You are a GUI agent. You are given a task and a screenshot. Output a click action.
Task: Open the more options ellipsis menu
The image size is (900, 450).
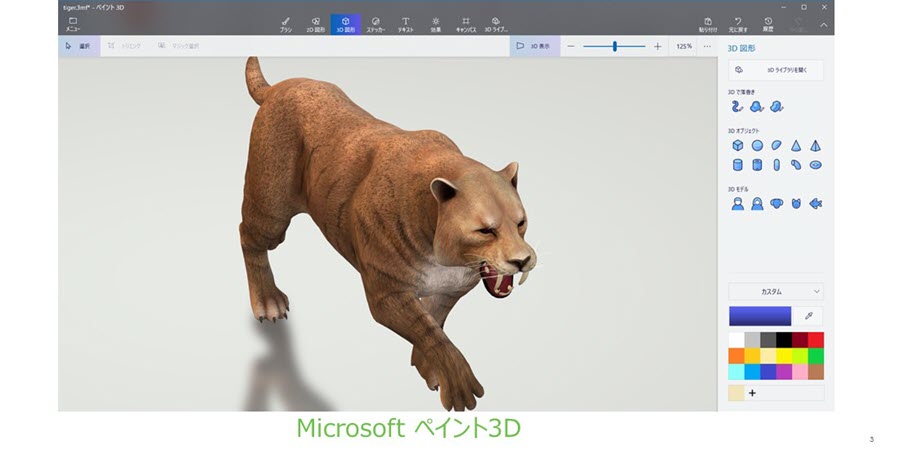pos(707,46)
